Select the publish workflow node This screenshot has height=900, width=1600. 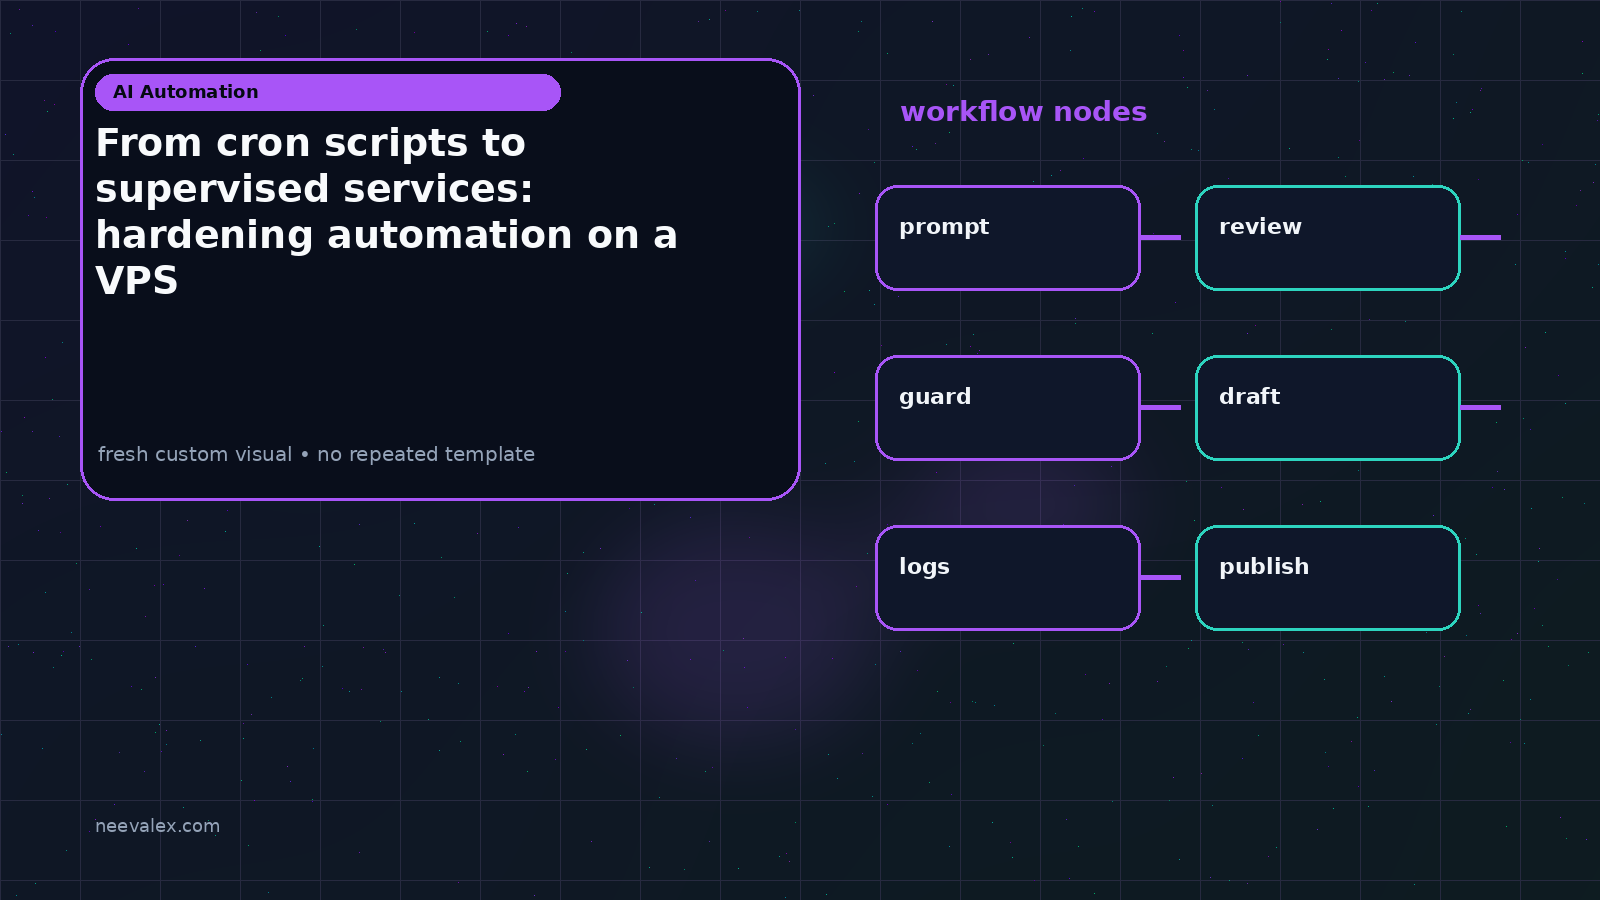[x=1328, y=578]
